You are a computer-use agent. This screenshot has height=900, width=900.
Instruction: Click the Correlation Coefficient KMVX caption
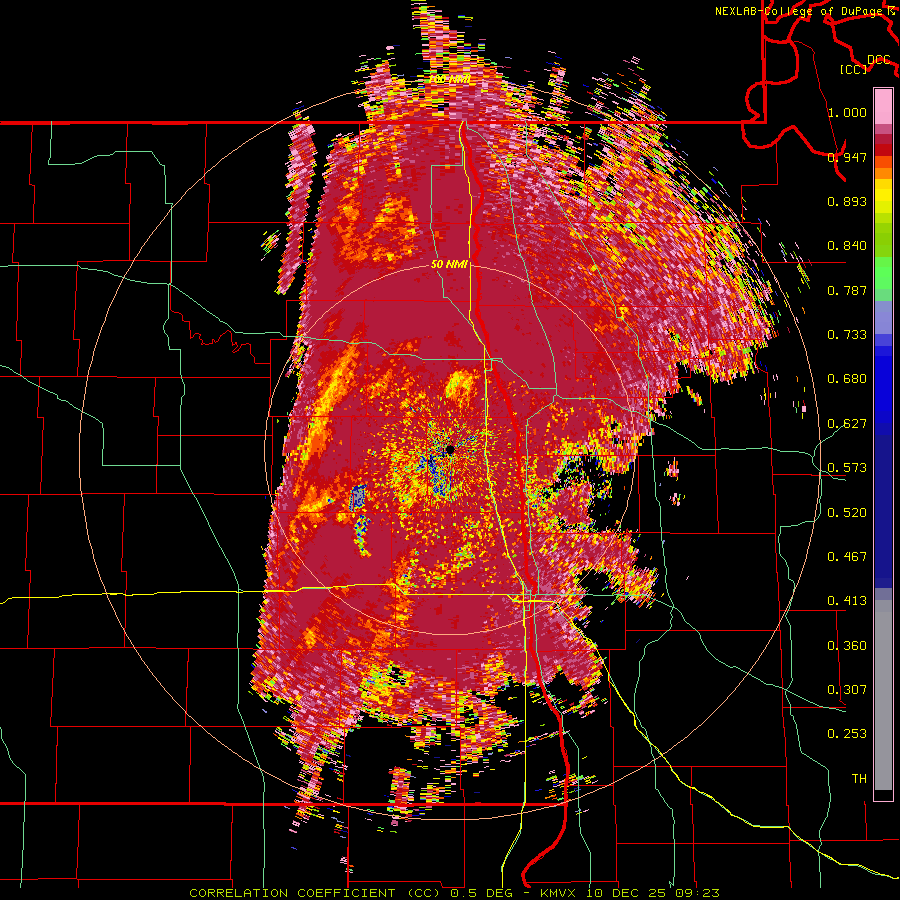click(454, 893)
